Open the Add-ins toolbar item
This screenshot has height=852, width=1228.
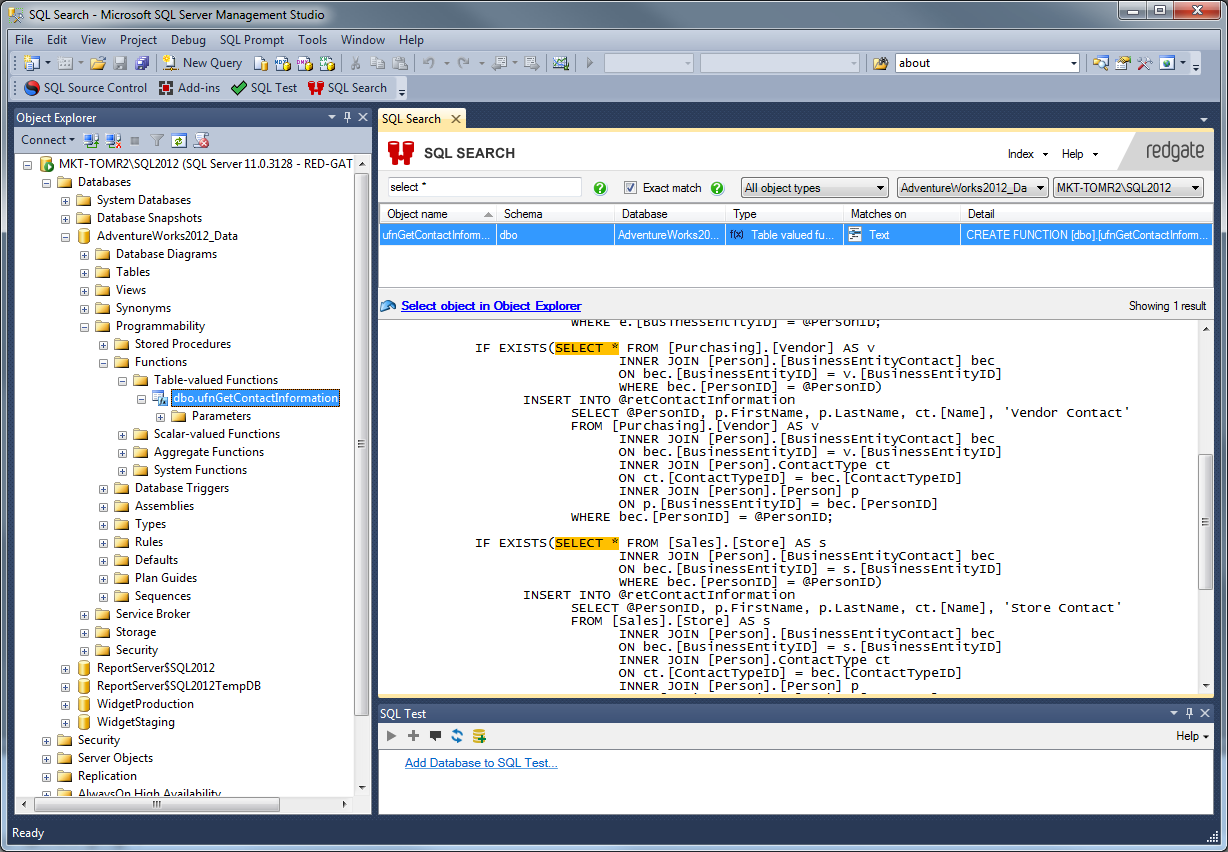coord(189,88)
